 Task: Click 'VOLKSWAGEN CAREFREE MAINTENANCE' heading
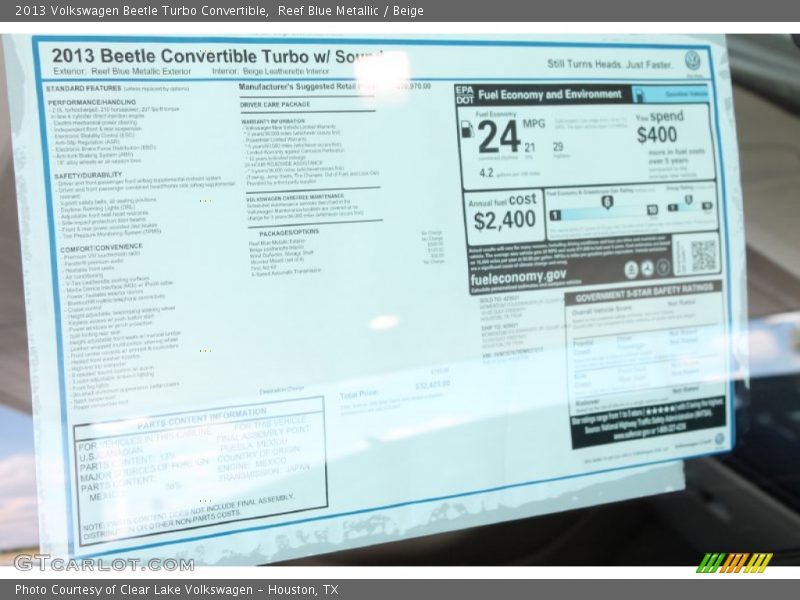(295, 197)
